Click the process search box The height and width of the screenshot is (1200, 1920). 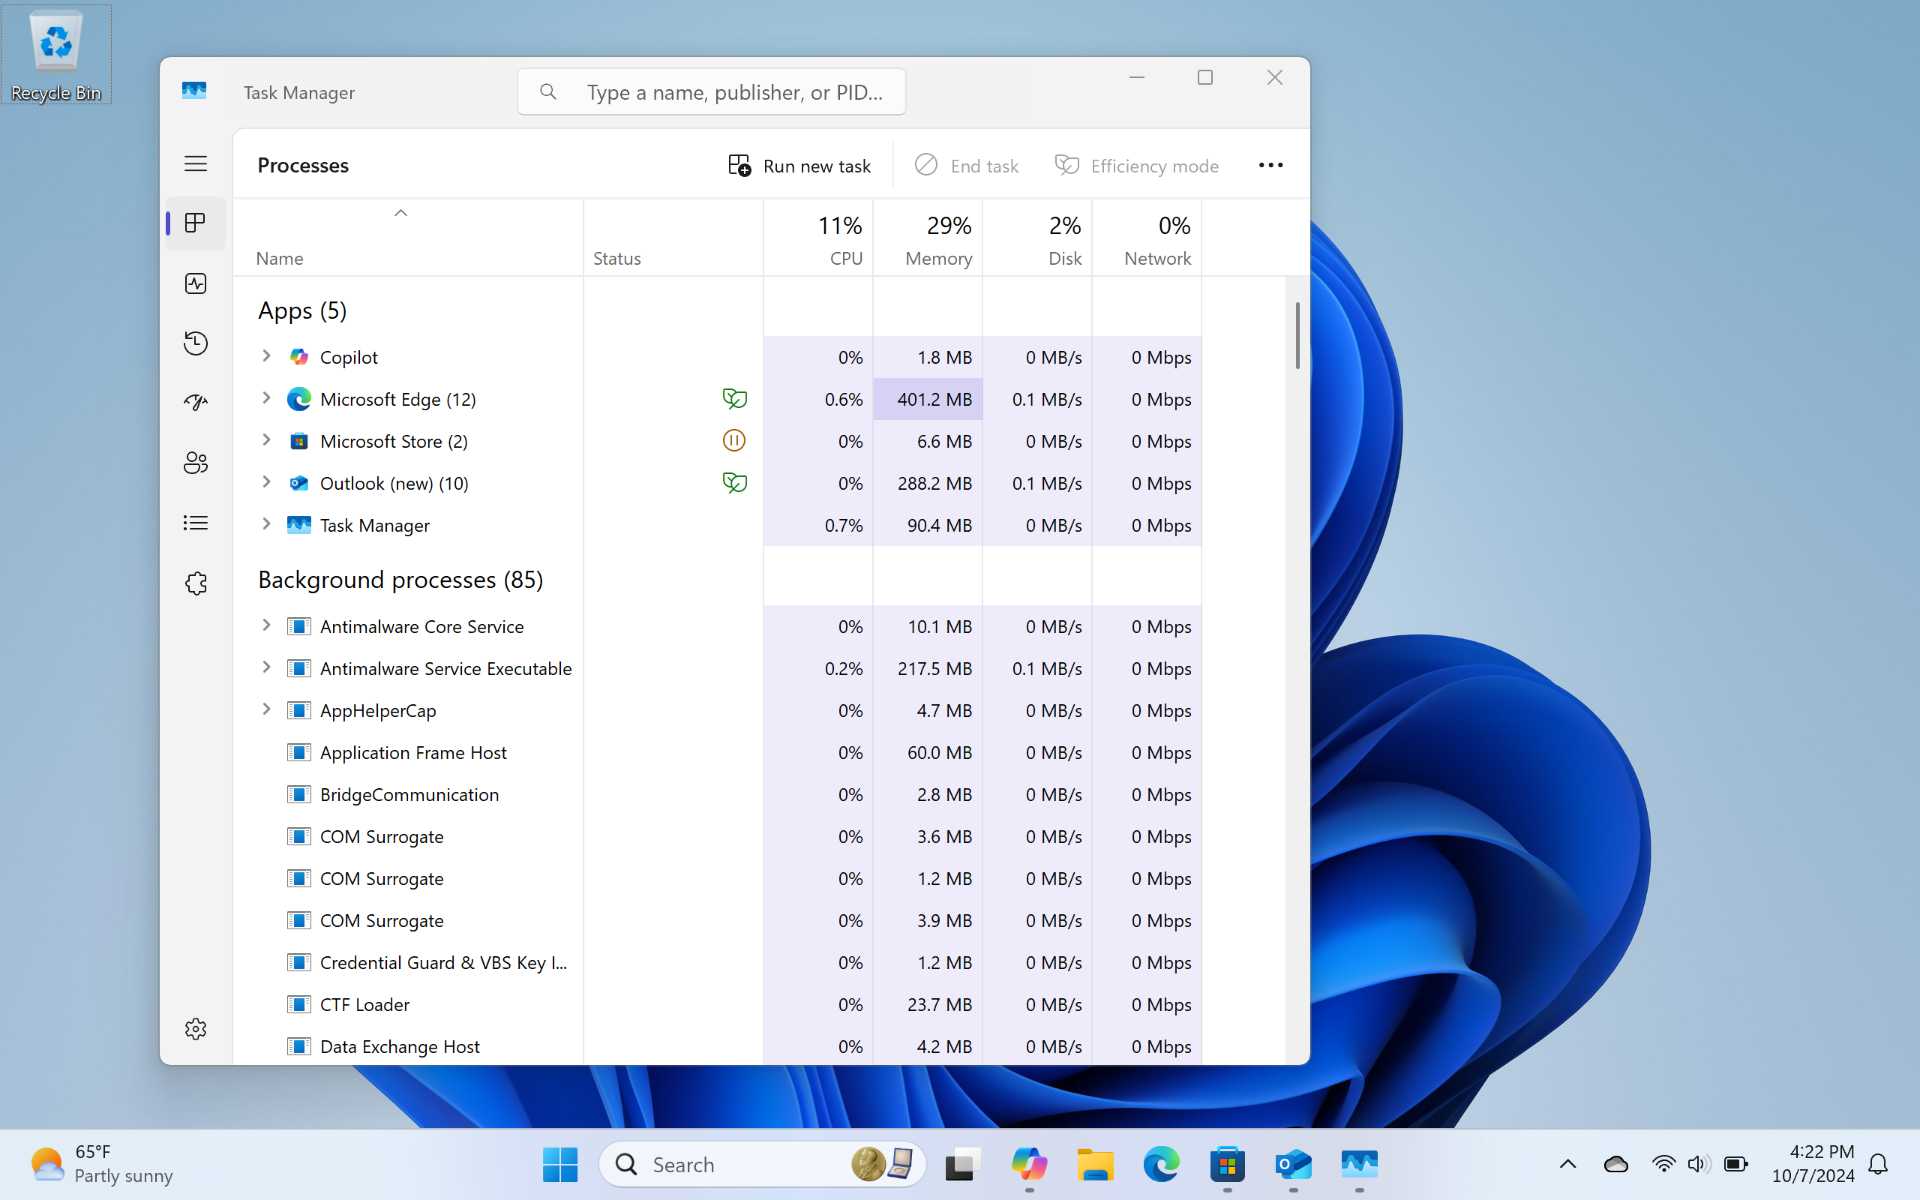(x=712, y=92)
